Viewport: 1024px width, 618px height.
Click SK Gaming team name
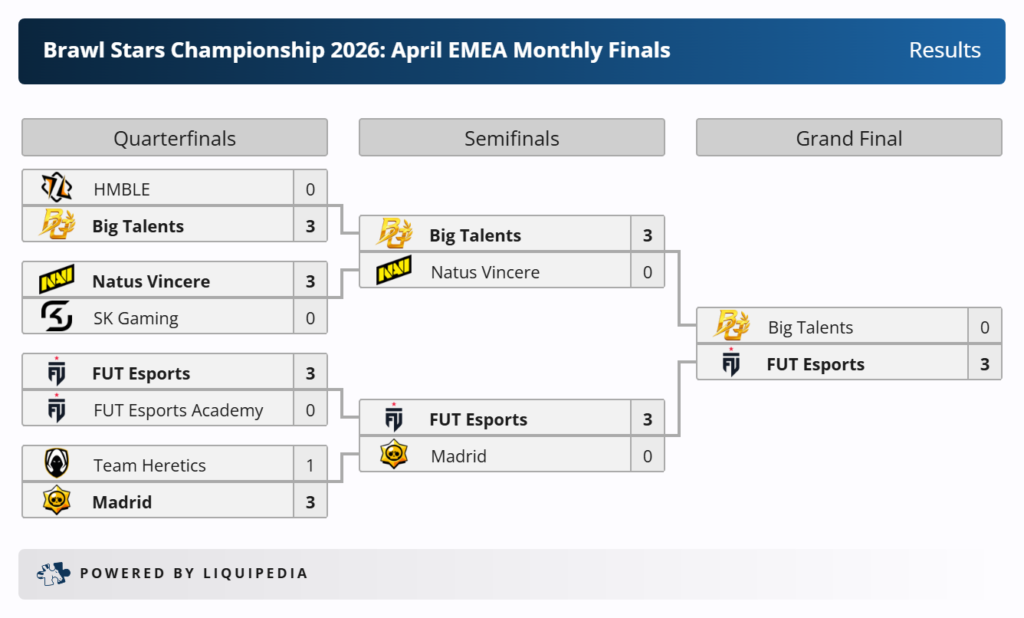click(x=136, y=318)
